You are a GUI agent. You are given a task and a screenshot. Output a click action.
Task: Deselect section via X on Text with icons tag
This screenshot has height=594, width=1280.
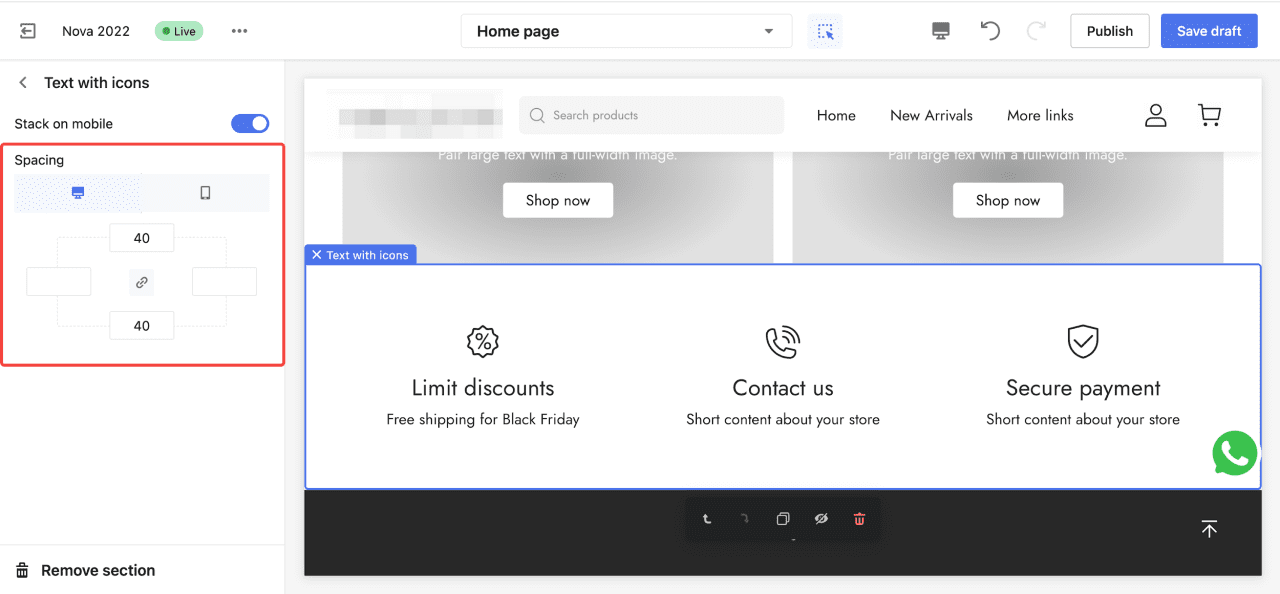click(x=316, y=255)
